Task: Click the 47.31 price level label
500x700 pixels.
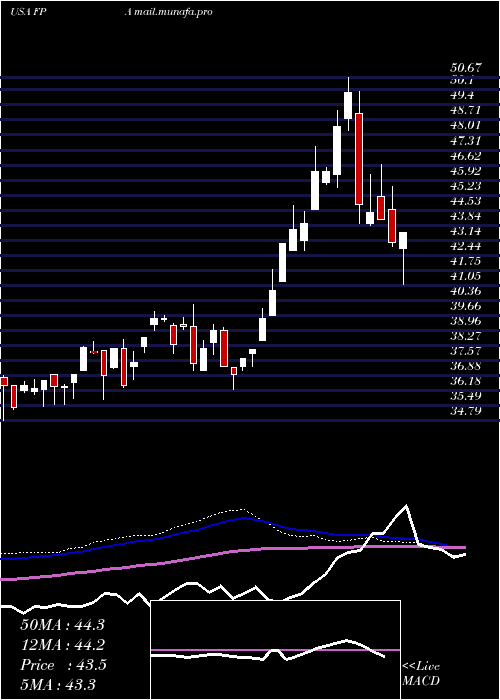Action: point(466,141)
